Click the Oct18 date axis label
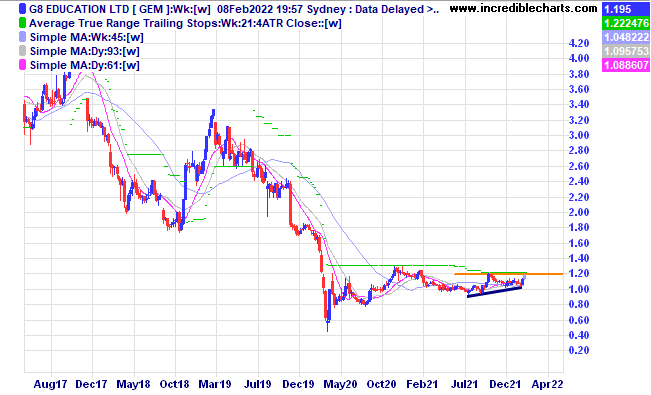 click(x=174, y=384)
